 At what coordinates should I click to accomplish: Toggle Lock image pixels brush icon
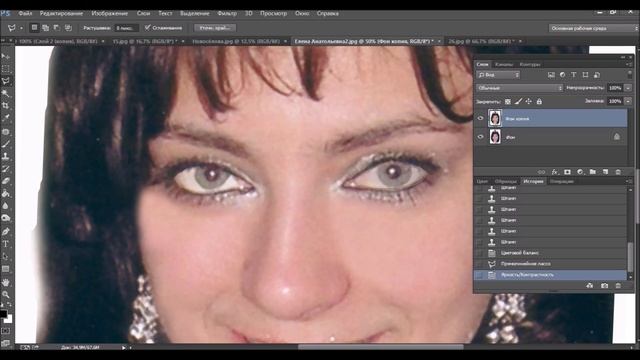tap(518, 101)
